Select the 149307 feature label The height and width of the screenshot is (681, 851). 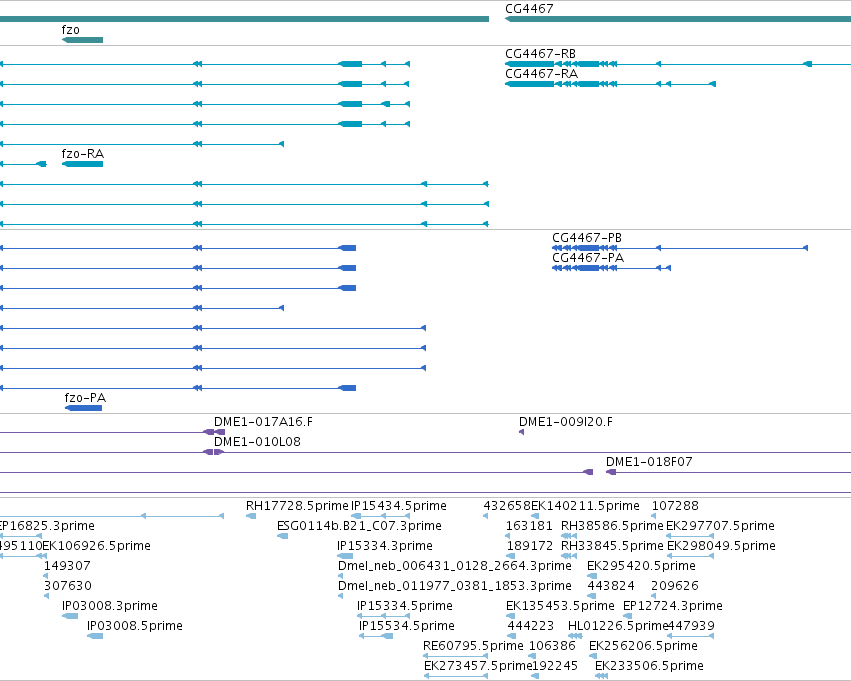coord(67,566)
